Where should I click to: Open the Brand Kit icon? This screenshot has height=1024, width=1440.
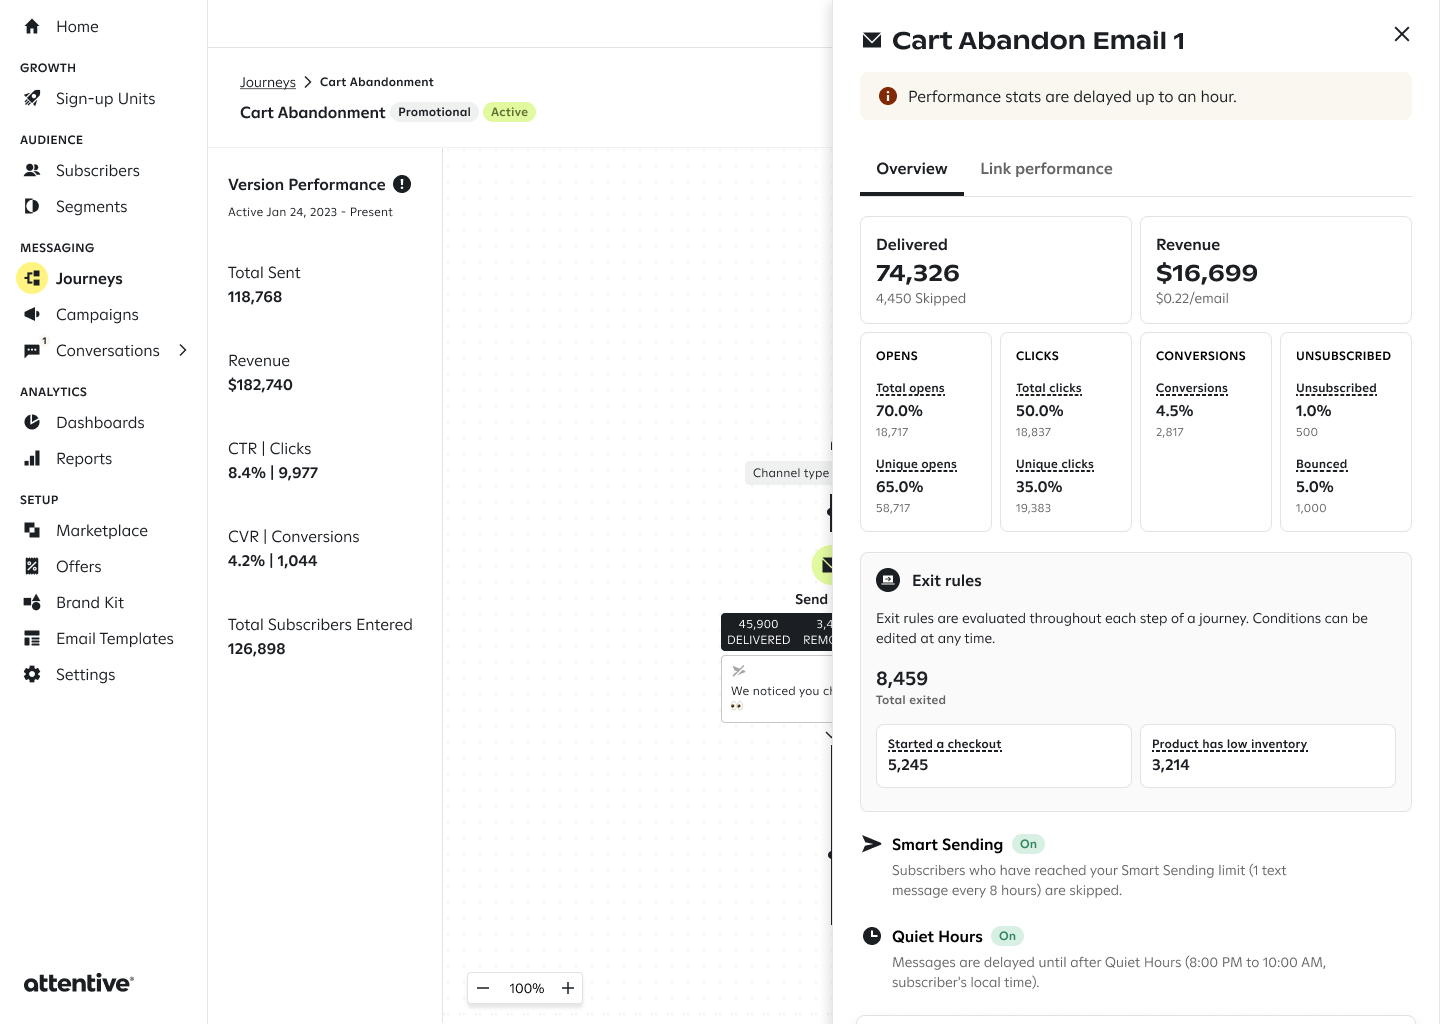[32, 602]
